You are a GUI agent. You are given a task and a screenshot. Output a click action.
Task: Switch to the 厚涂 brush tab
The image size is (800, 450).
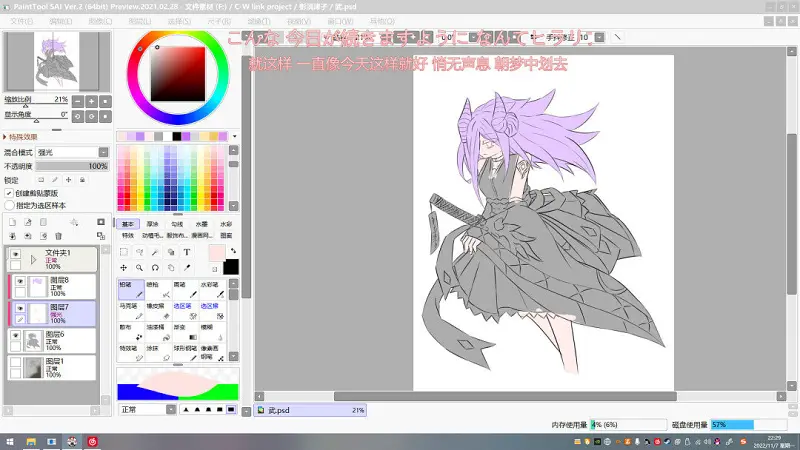[152, 224]
